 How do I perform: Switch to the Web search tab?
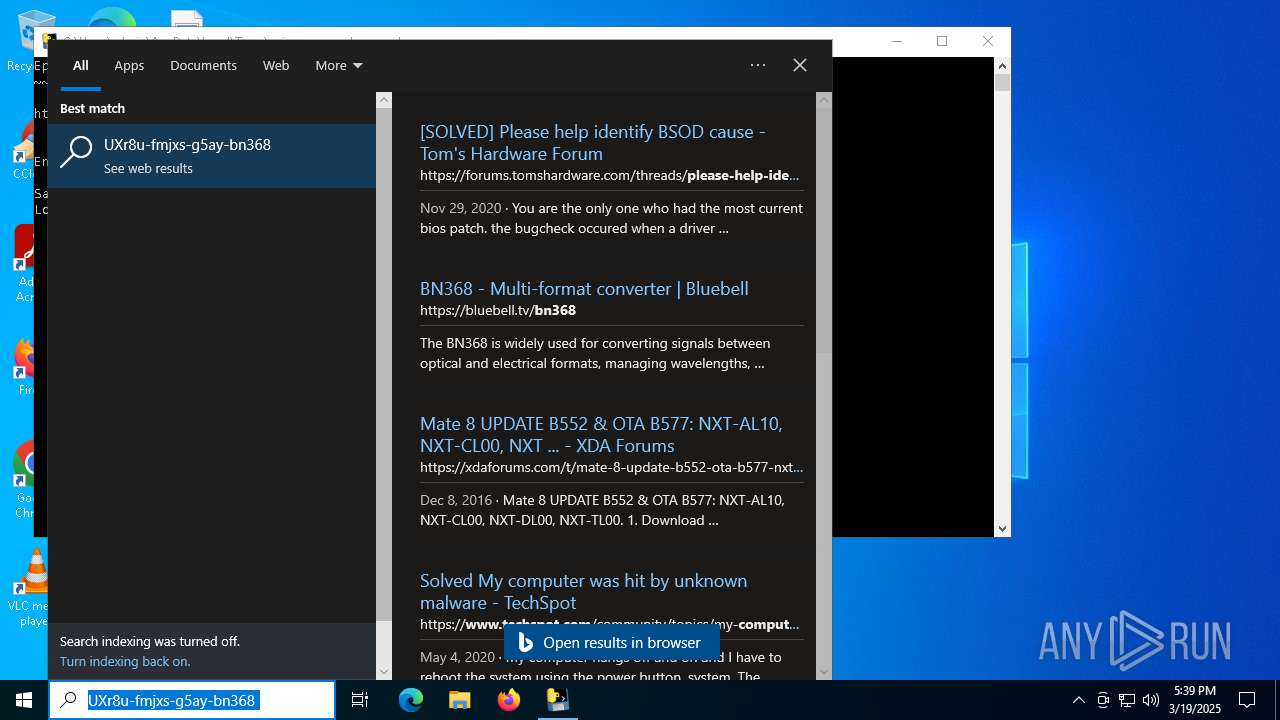[x=276, y=65]
